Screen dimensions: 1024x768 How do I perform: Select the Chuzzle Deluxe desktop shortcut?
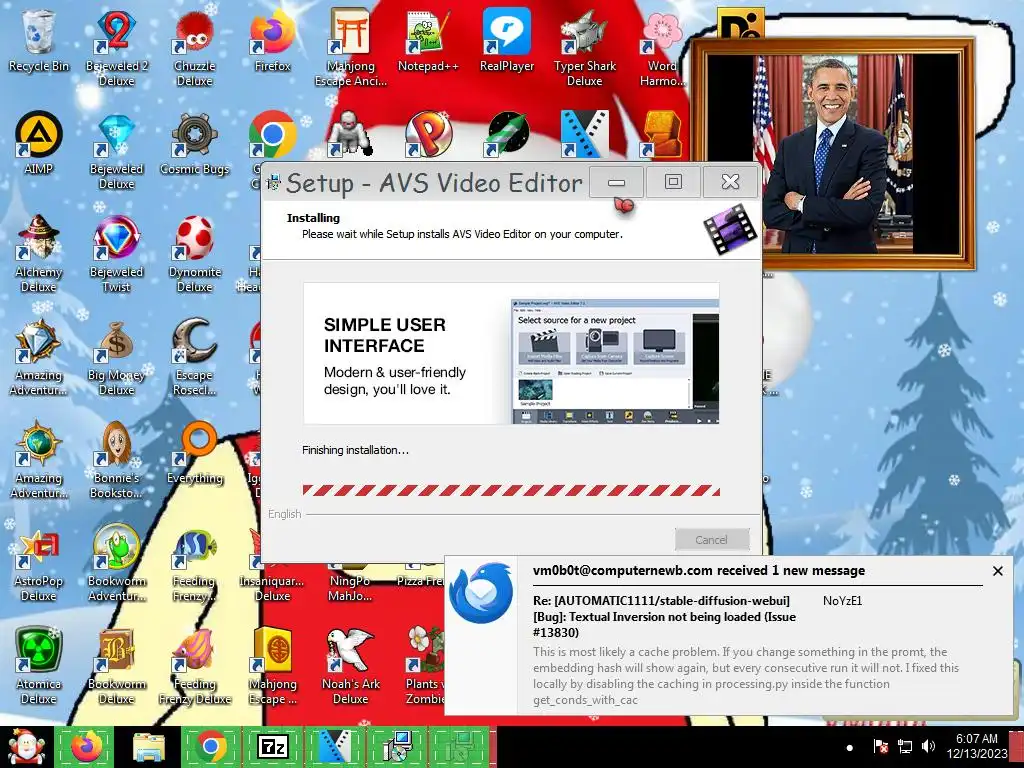pos(195,47)
